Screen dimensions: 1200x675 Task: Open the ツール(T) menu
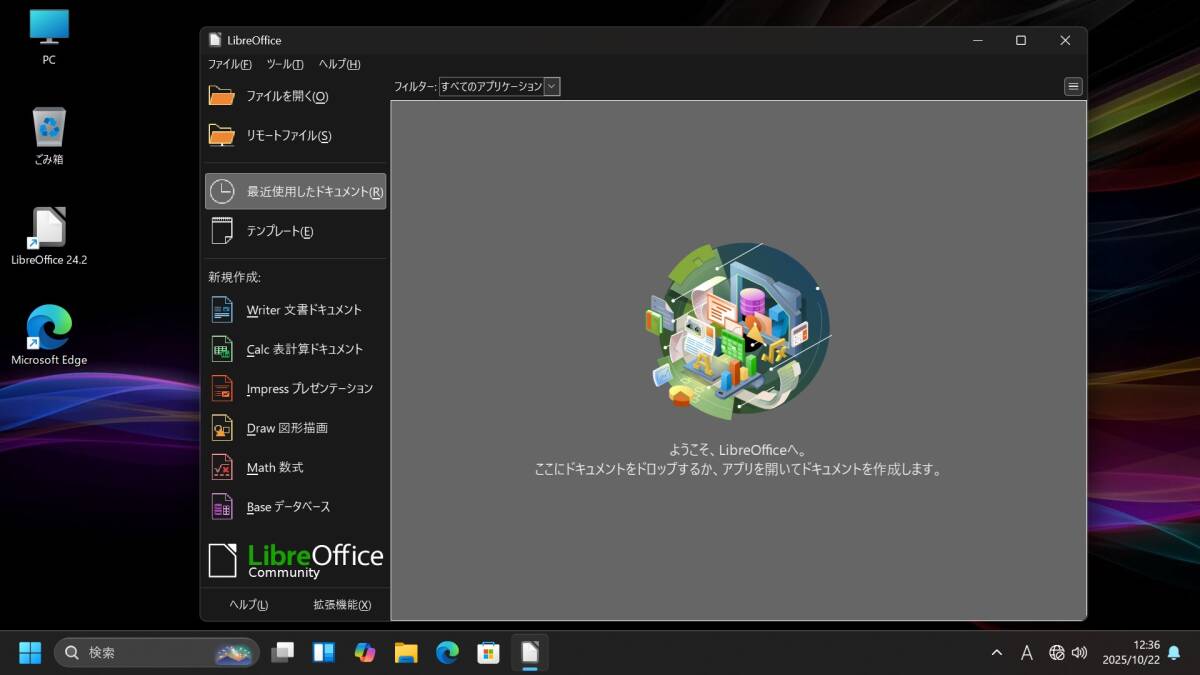coord(285,64)
